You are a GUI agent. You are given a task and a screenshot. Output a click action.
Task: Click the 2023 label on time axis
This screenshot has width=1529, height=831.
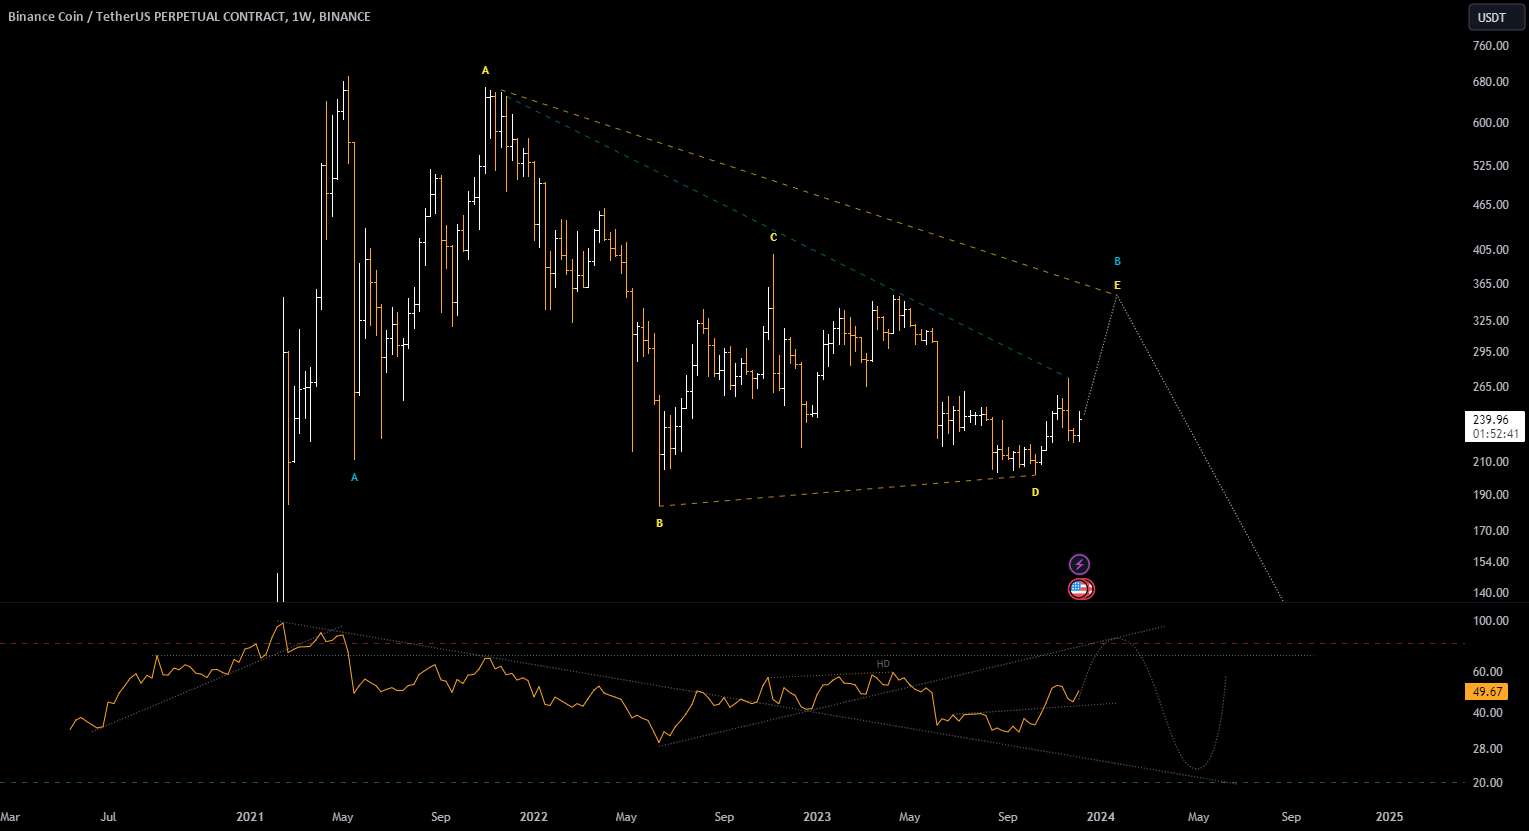coord(817,817)
